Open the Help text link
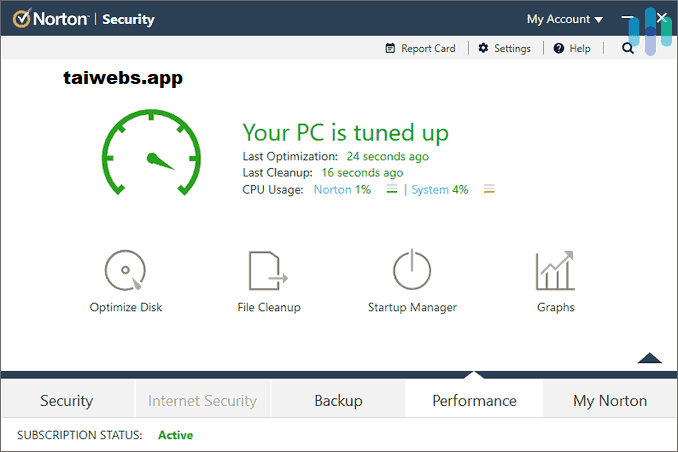 coord(580,48)
